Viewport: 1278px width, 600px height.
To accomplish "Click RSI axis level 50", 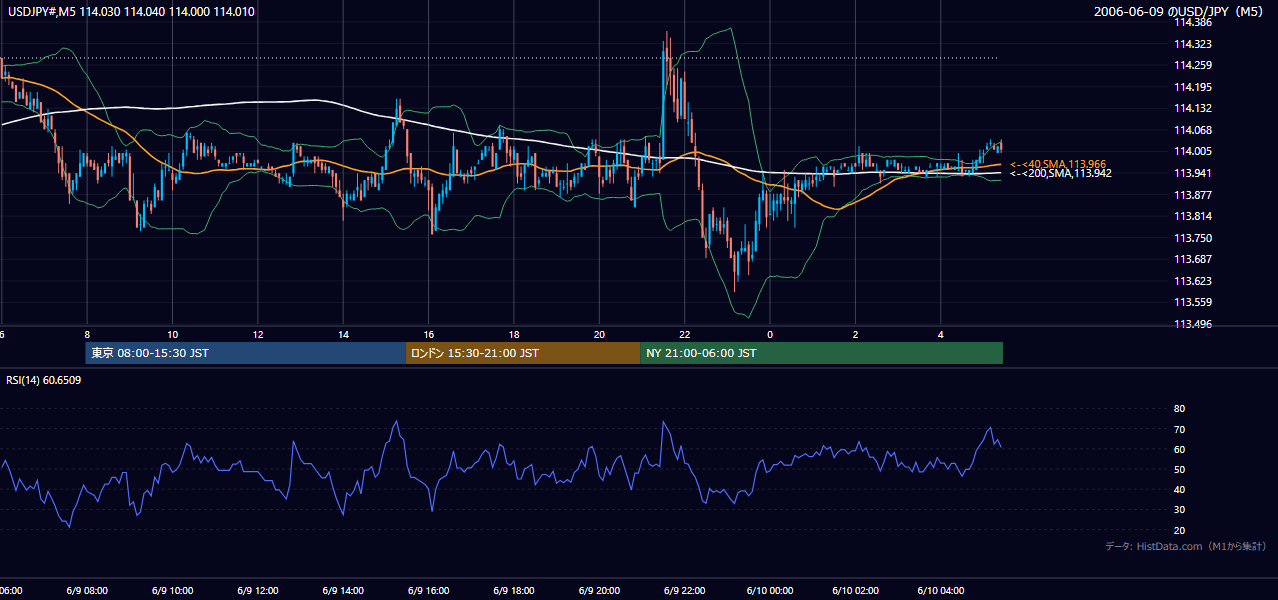I will tap(1179, 469).
